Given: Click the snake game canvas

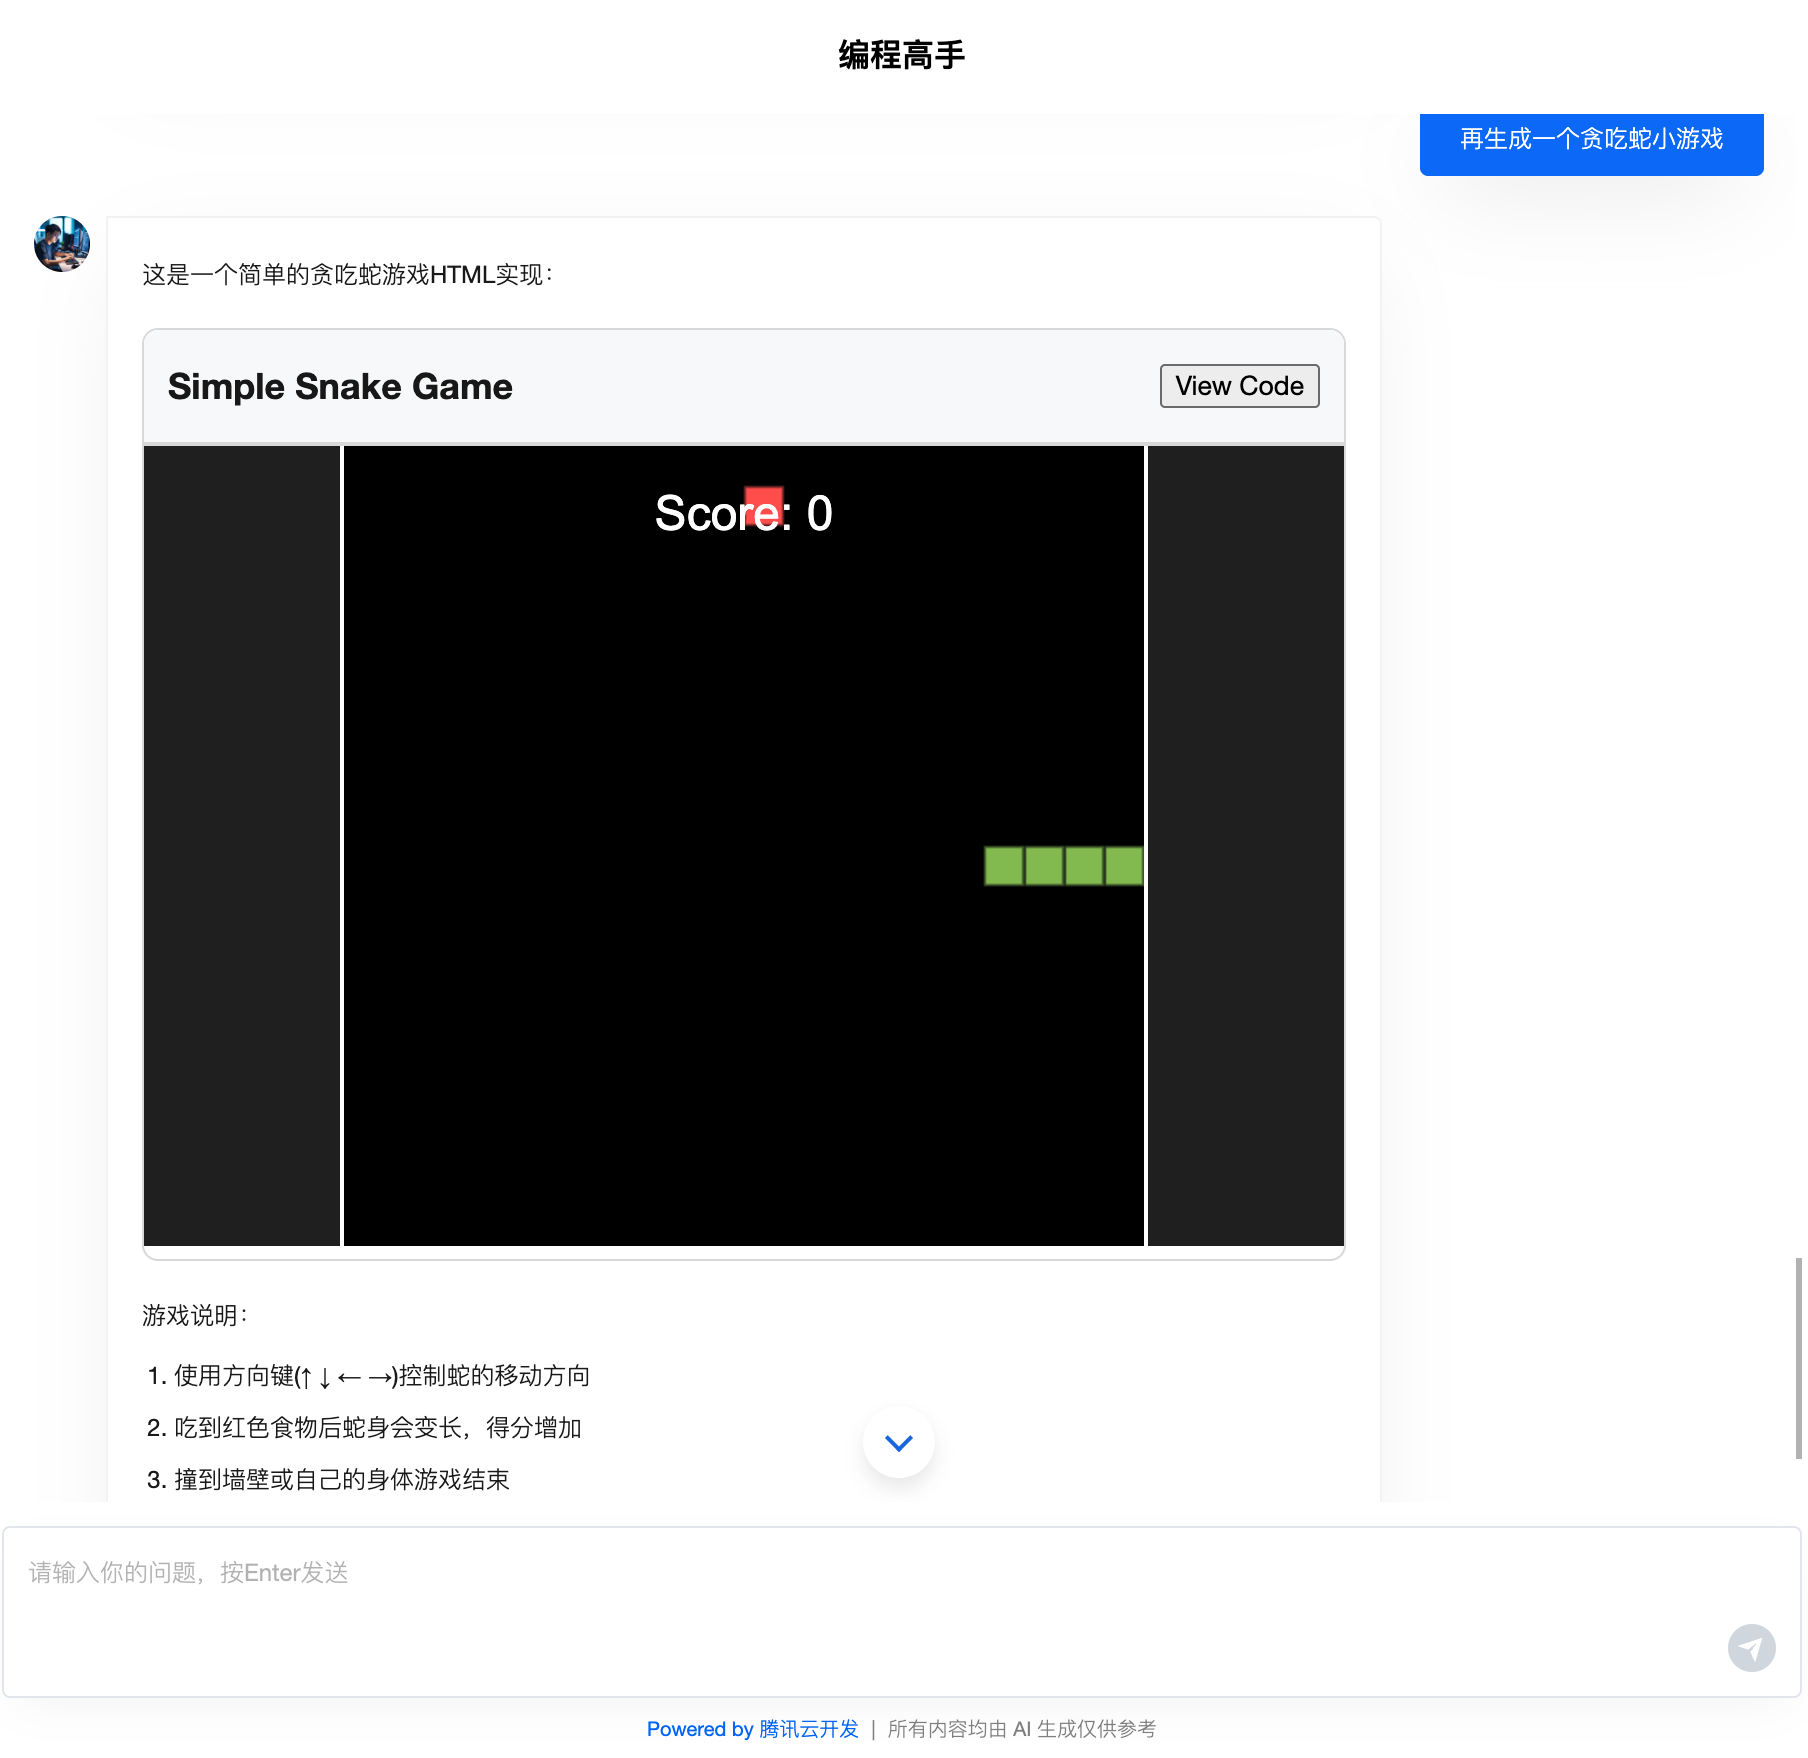Looking at the screenshot, I should (744, 846).
